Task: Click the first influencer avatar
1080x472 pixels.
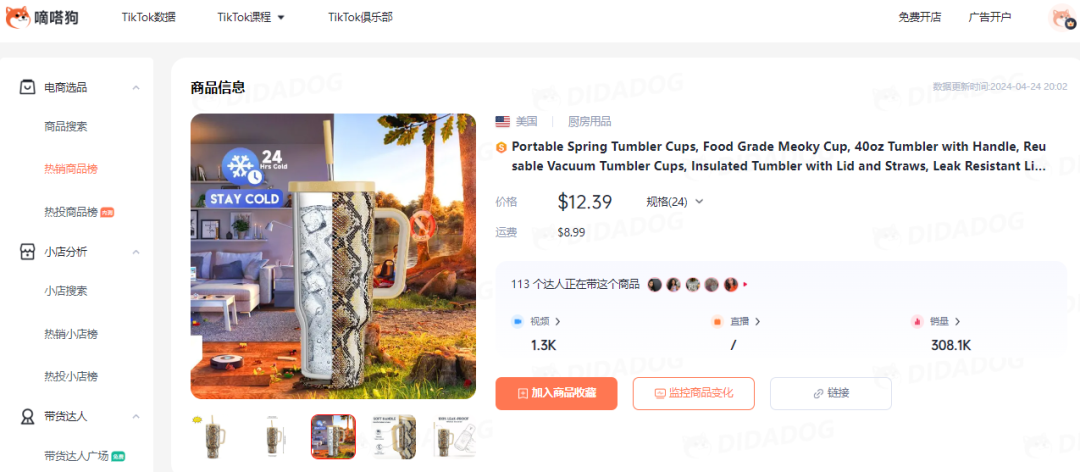Action: click(655, 285)
